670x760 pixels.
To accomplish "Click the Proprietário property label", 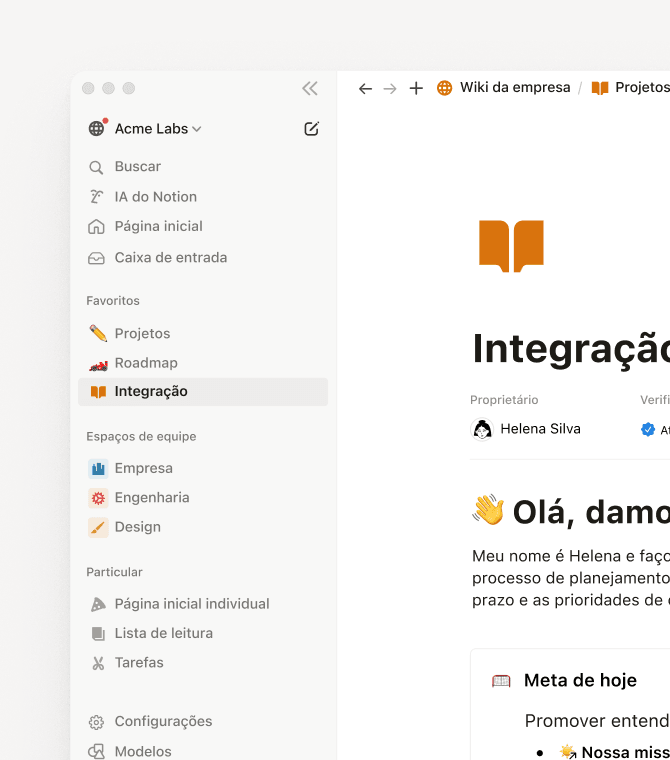I will point(504,400).
